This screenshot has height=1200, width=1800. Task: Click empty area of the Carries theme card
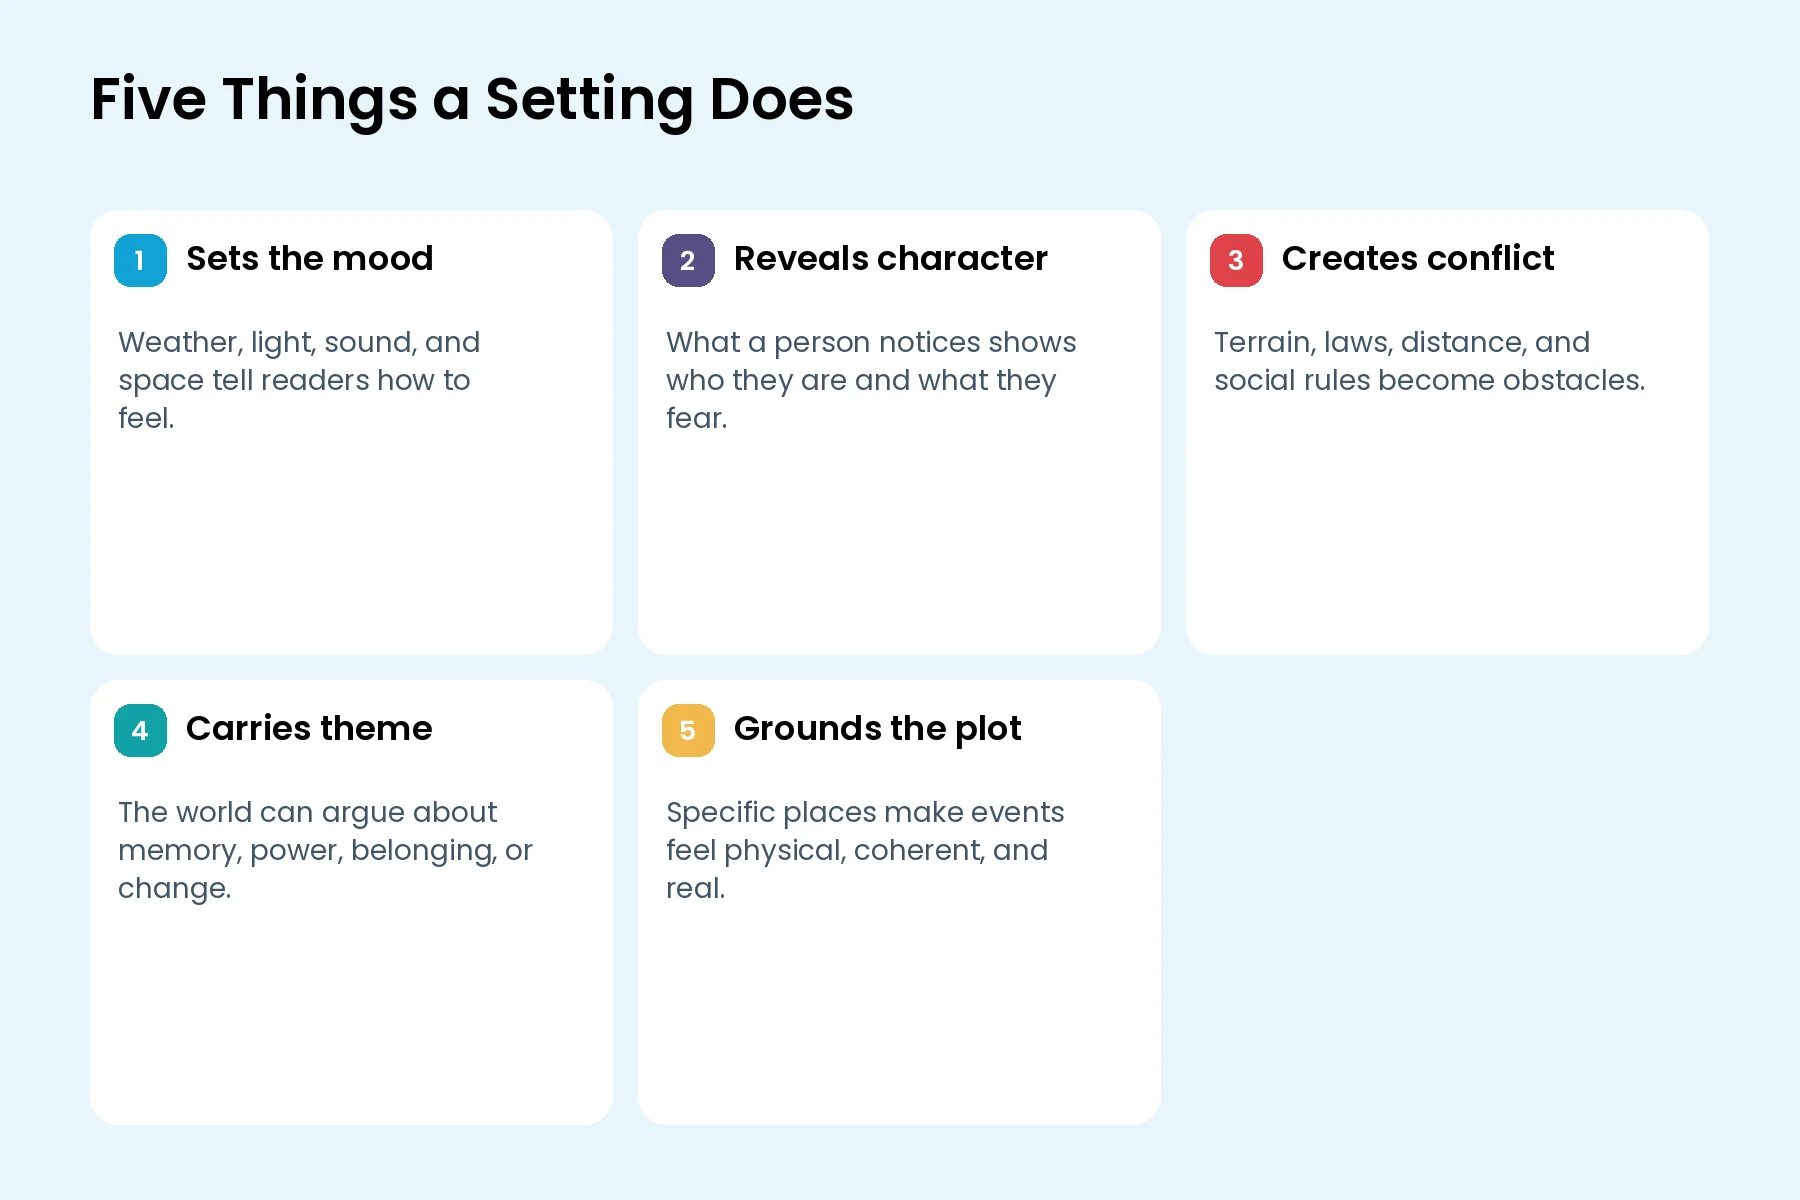tap(351, 1010)
